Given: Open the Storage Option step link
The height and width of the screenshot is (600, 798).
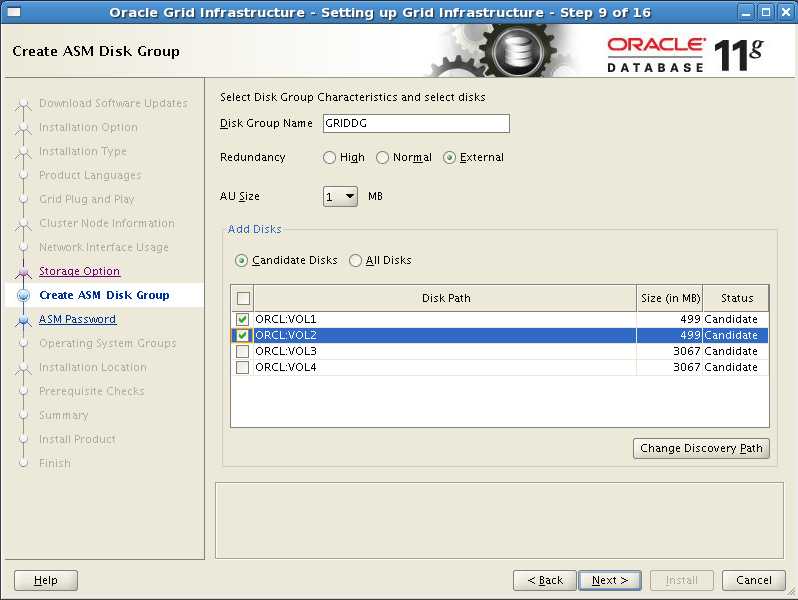Looking at the screenshot, I should coord(79,271).
